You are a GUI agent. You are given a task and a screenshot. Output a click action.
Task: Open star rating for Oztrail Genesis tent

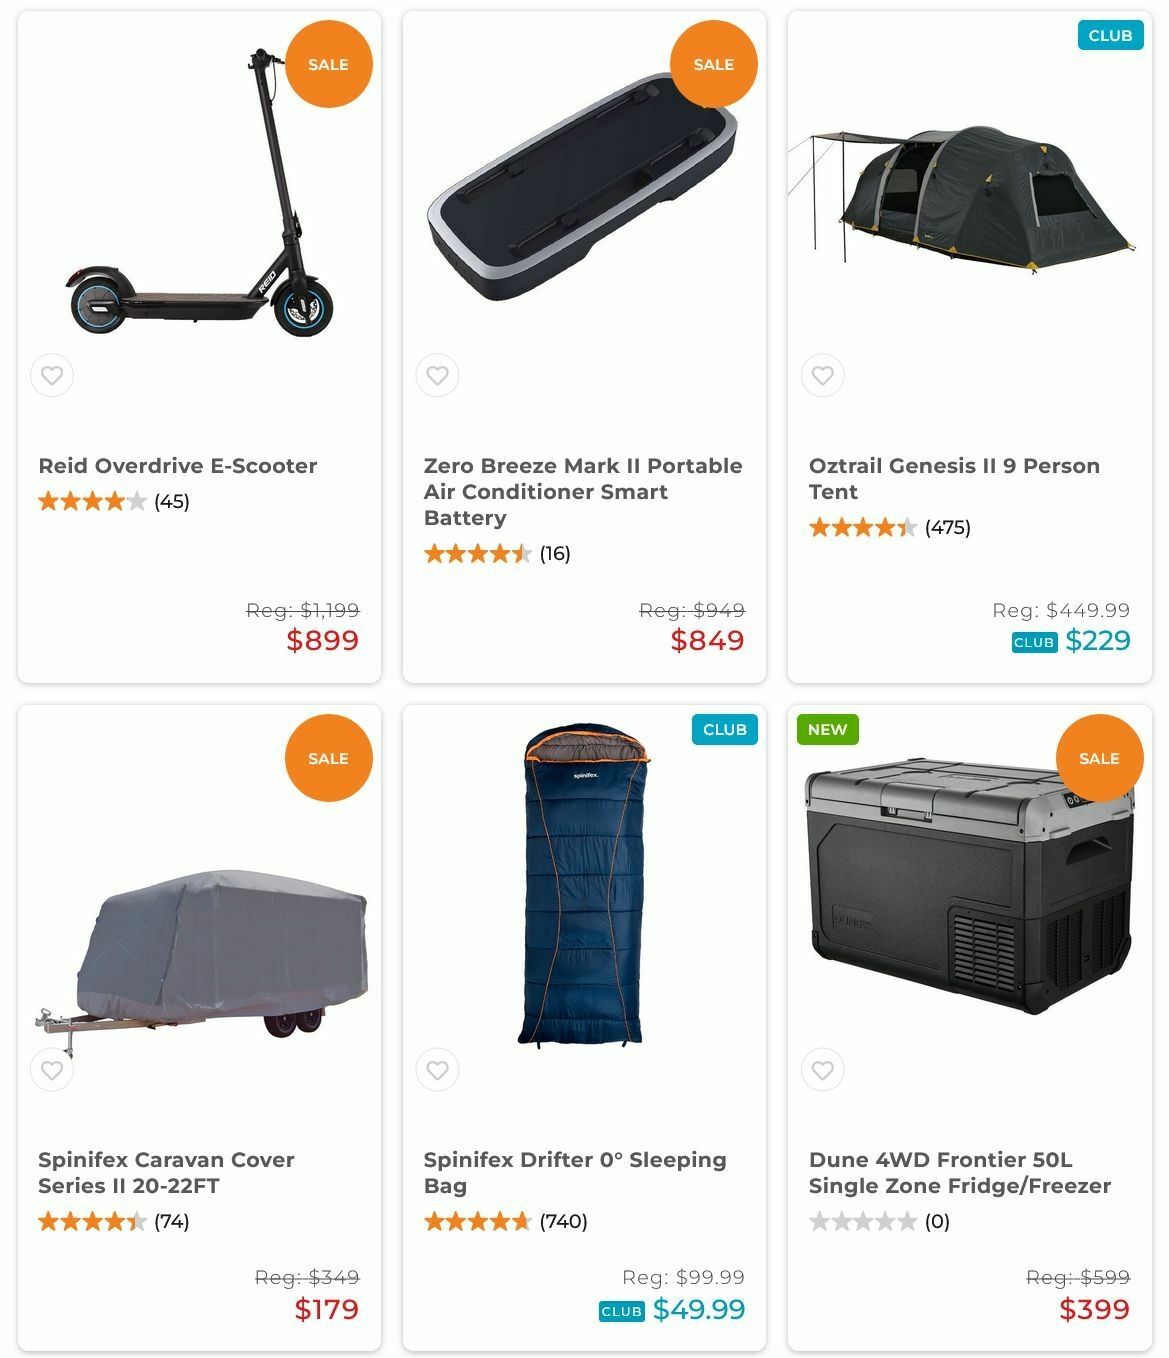point(862,527)
